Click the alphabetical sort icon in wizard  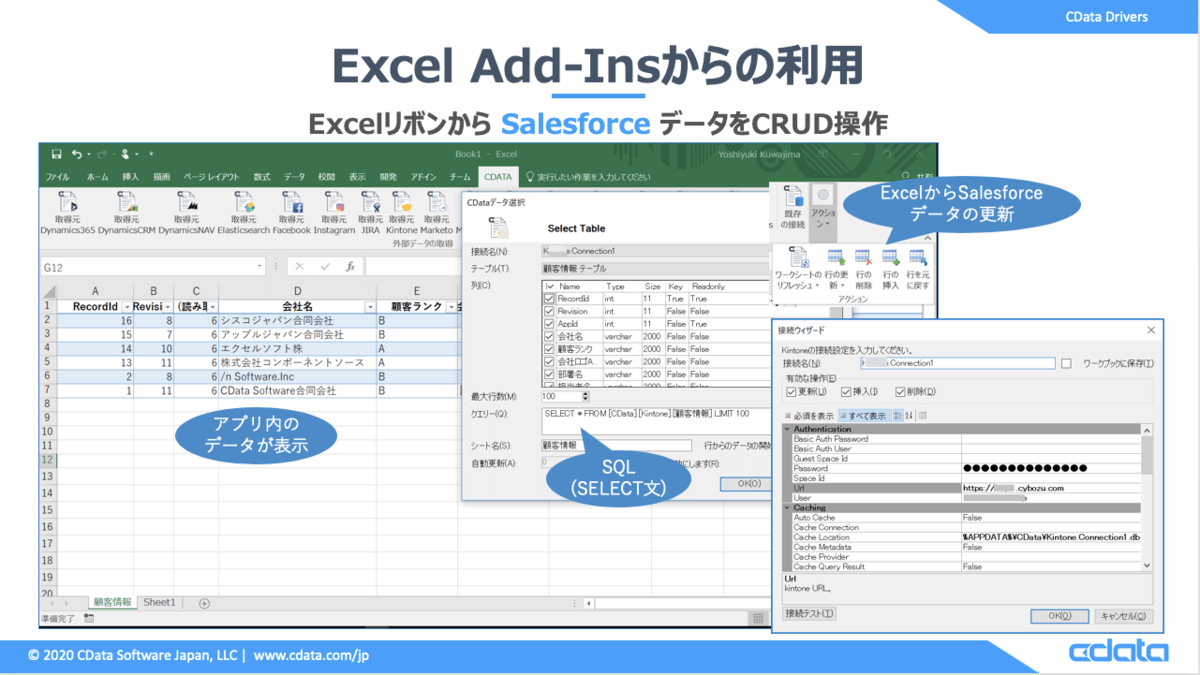click(x=909, y=415)
